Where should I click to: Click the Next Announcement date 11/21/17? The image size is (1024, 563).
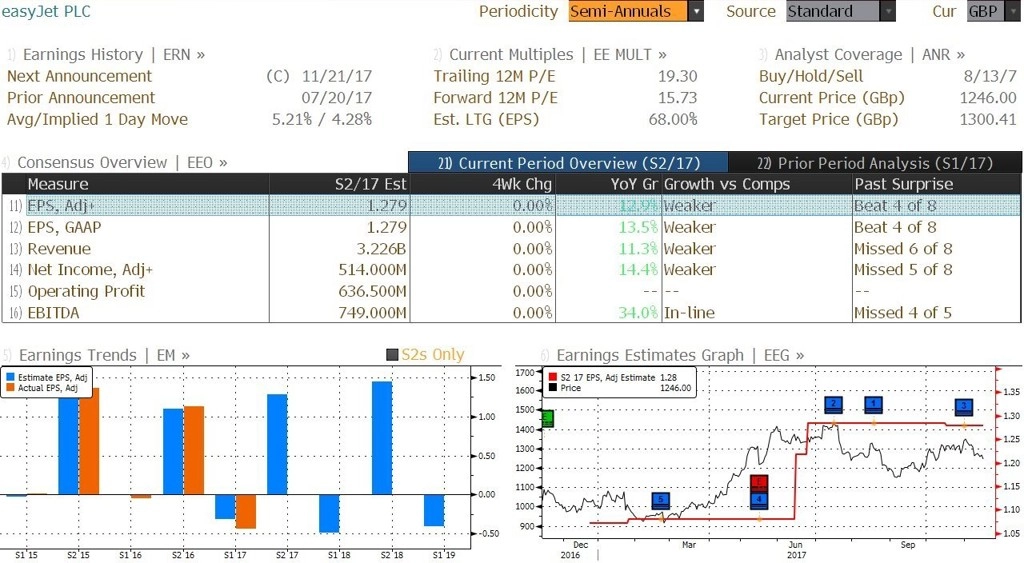337,76
